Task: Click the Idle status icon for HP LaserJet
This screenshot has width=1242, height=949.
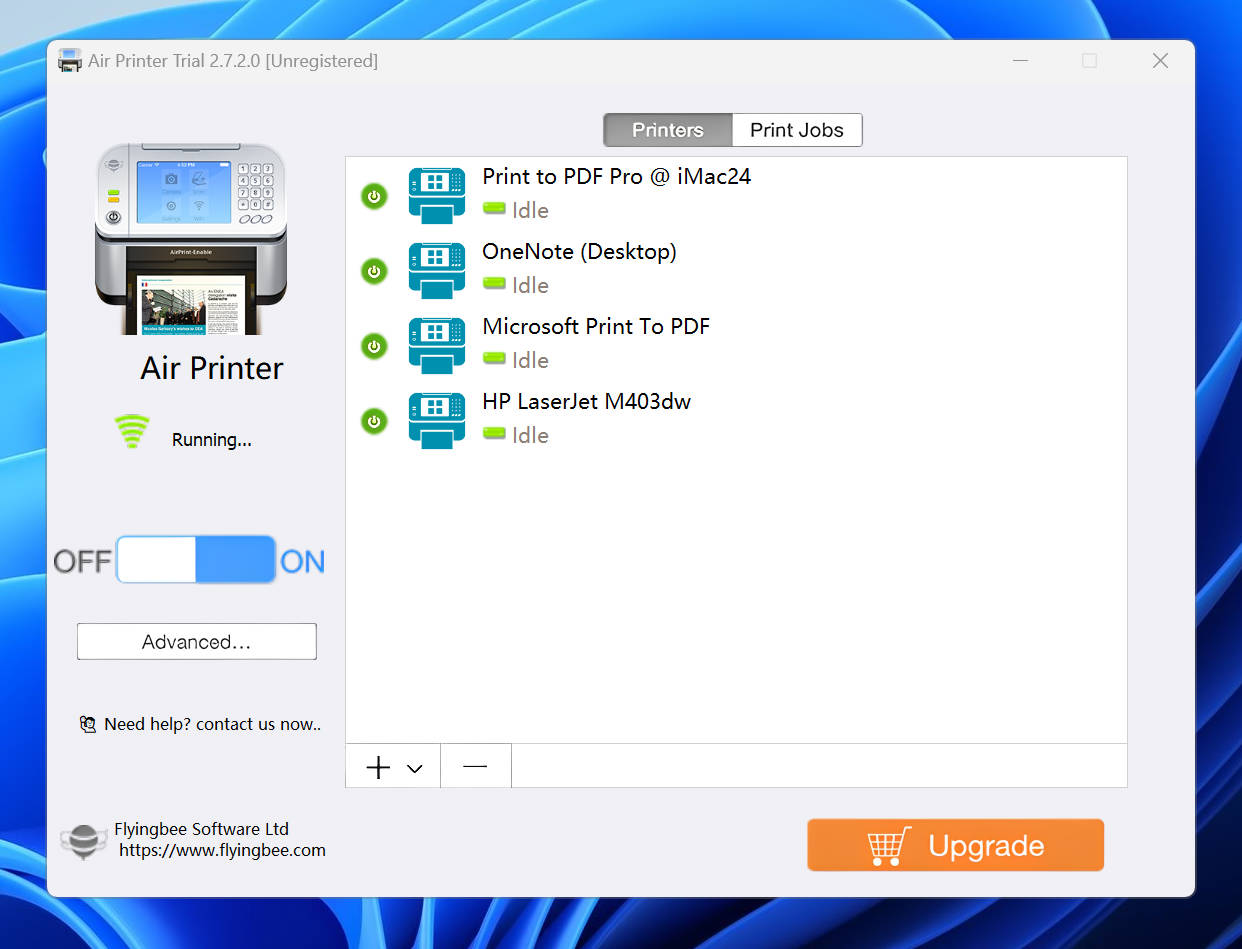Action: coord(494,434)
